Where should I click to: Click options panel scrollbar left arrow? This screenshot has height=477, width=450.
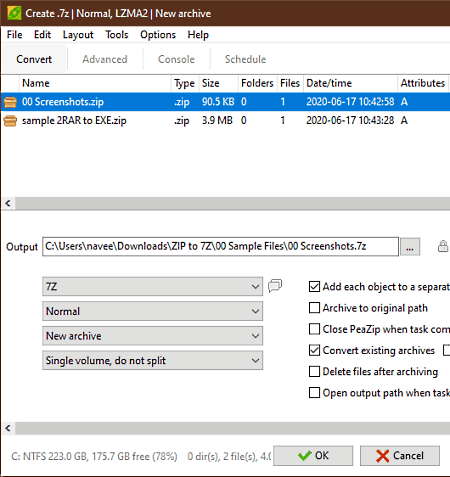(x=8, y=428)
